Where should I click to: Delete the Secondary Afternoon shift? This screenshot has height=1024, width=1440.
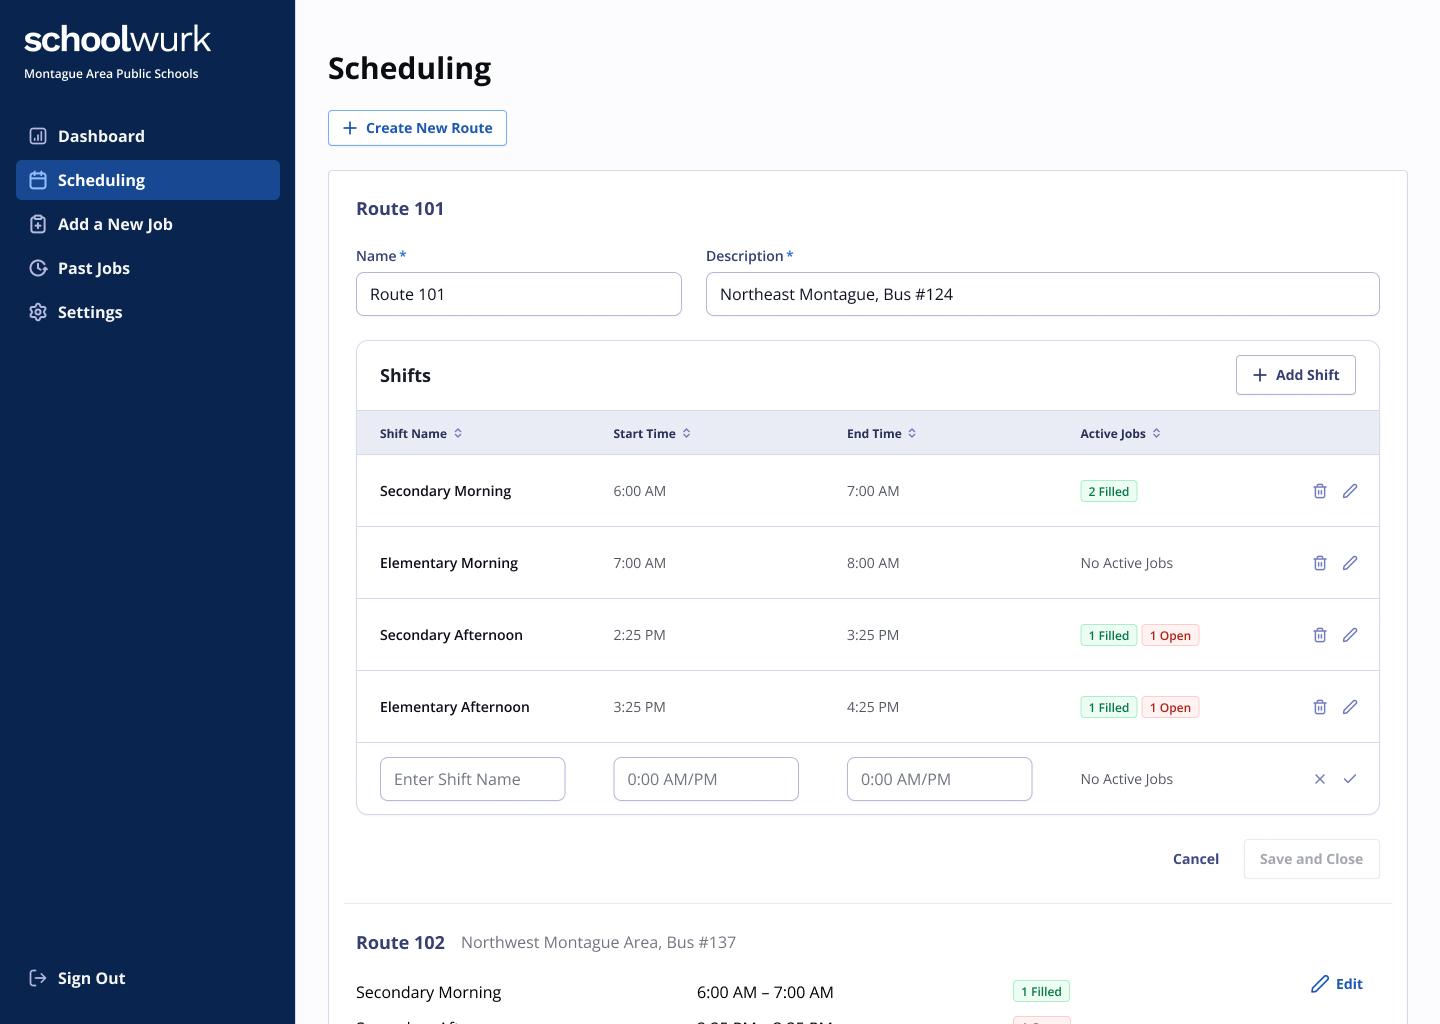pyautogui.click(x=1319, y=635)
